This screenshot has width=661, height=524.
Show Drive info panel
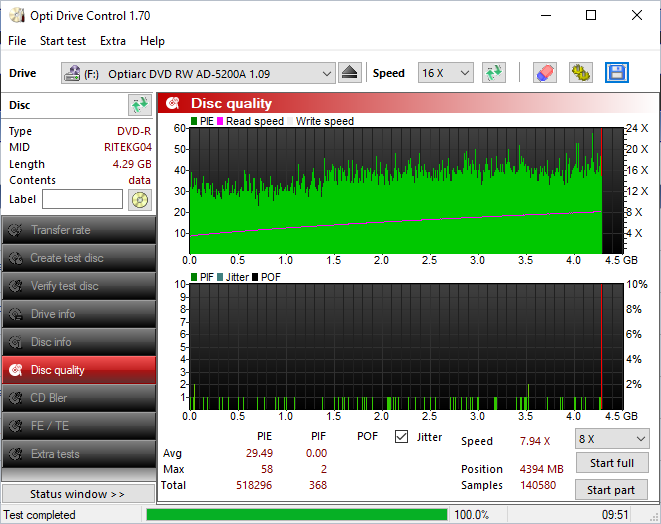pyautogui.click(x=79, y=314)
